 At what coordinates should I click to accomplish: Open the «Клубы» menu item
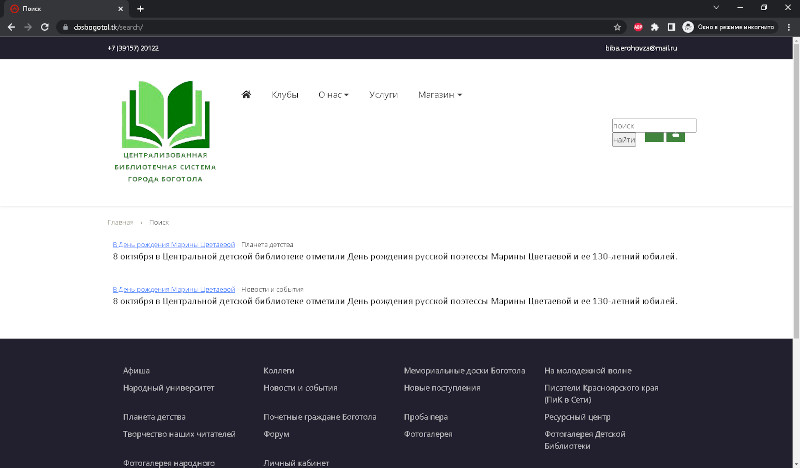285,94
